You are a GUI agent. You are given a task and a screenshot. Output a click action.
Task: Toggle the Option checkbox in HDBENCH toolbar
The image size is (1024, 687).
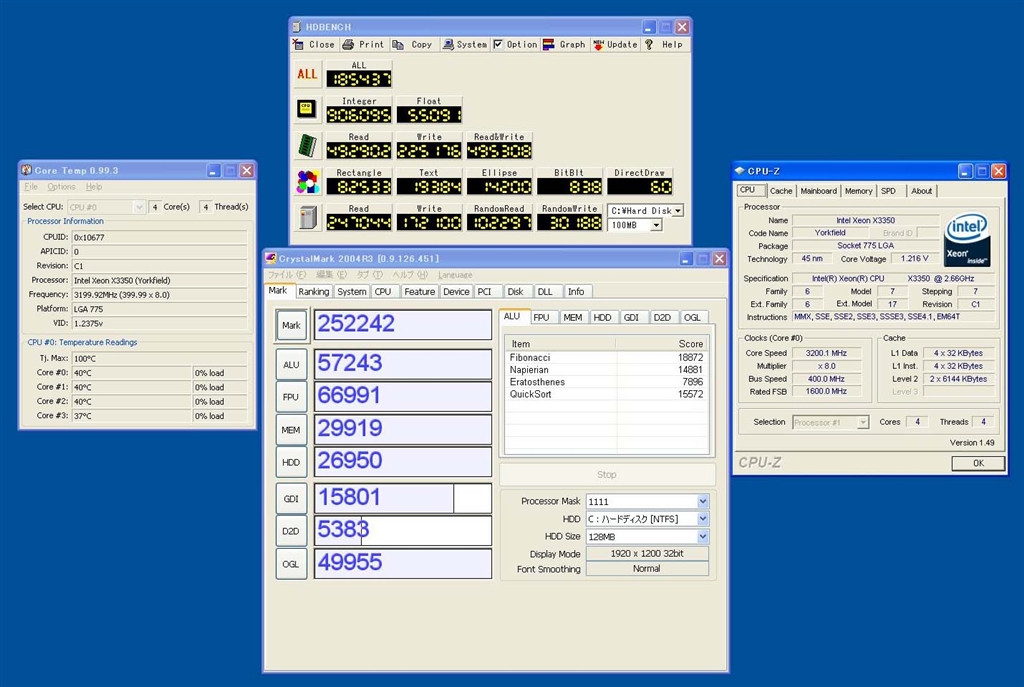[x=498, y=44]
